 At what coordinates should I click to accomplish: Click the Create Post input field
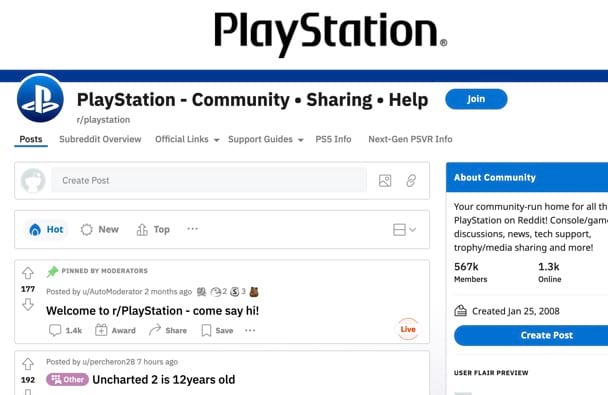pos(209,180)
